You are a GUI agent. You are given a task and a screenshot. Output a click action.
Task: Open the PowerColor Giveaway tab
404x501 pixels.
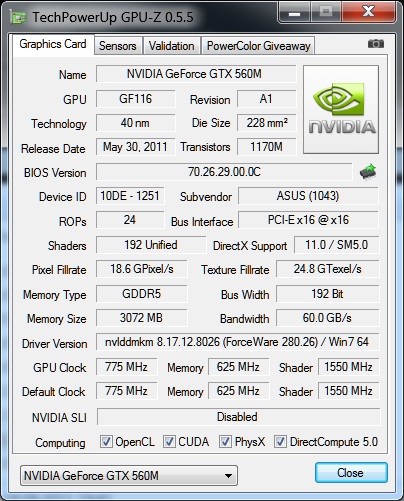pos(258,46)
